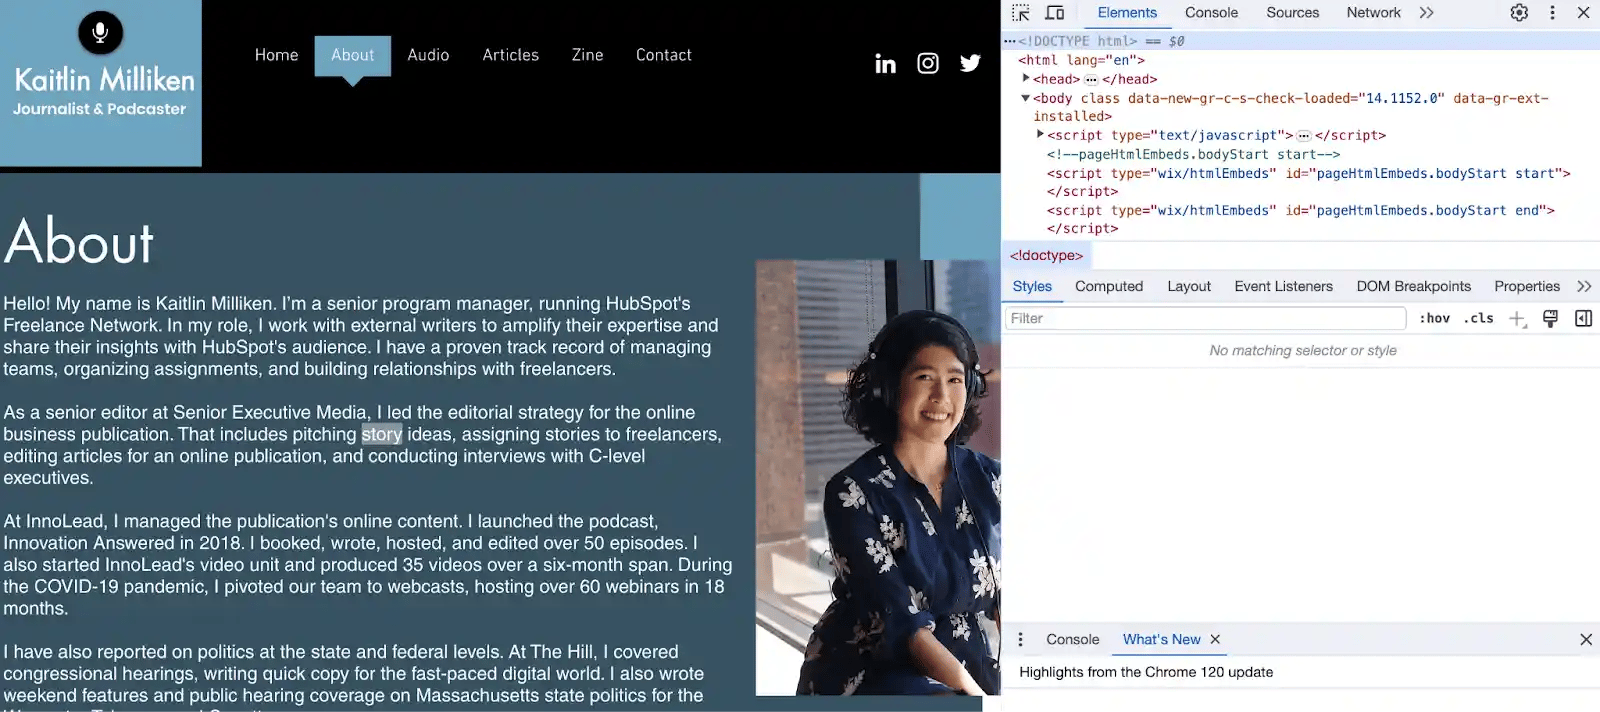Open the Computed tab in styles pane
1600x712 pixels.
[1108, 287]
